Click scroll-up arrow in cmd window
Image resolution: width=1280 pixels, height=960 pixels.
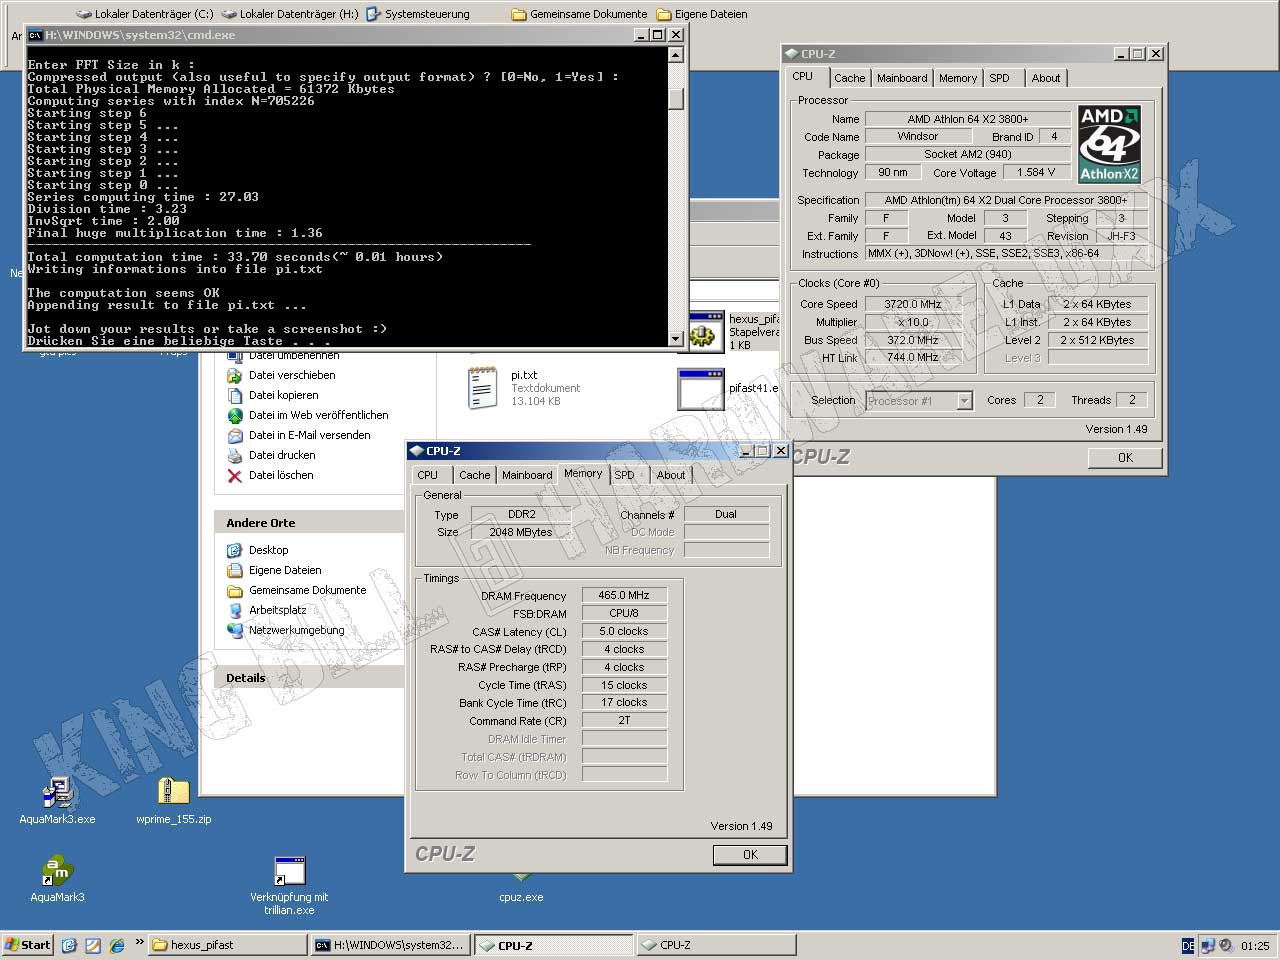click(676, 54)
